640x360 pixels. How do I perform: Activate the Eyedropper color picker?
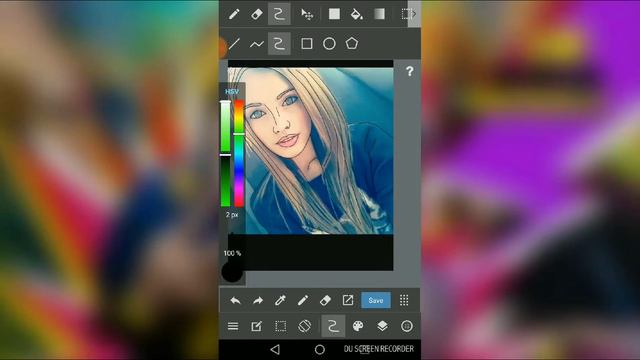pyautogui.click(x=280, y=301)
